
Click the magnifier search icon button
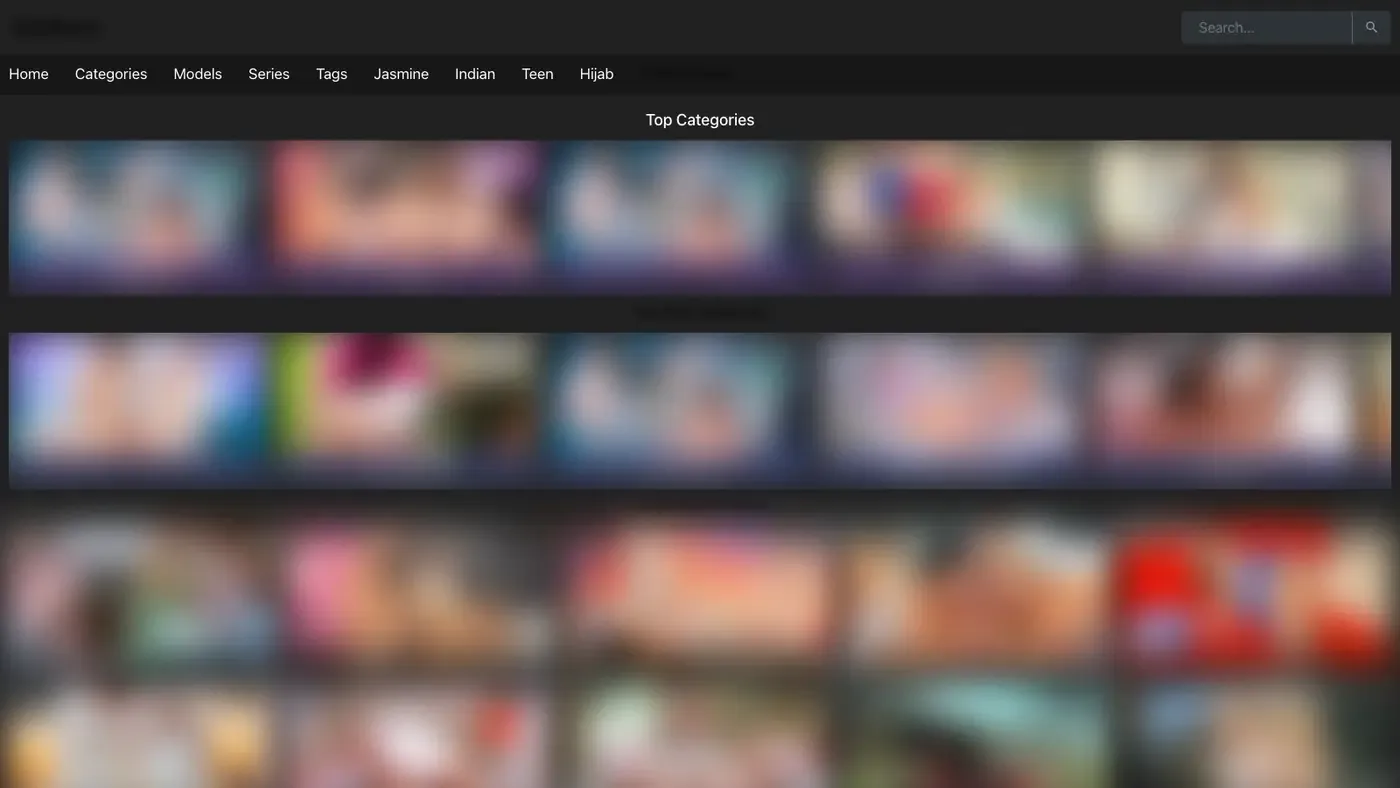1371,28
